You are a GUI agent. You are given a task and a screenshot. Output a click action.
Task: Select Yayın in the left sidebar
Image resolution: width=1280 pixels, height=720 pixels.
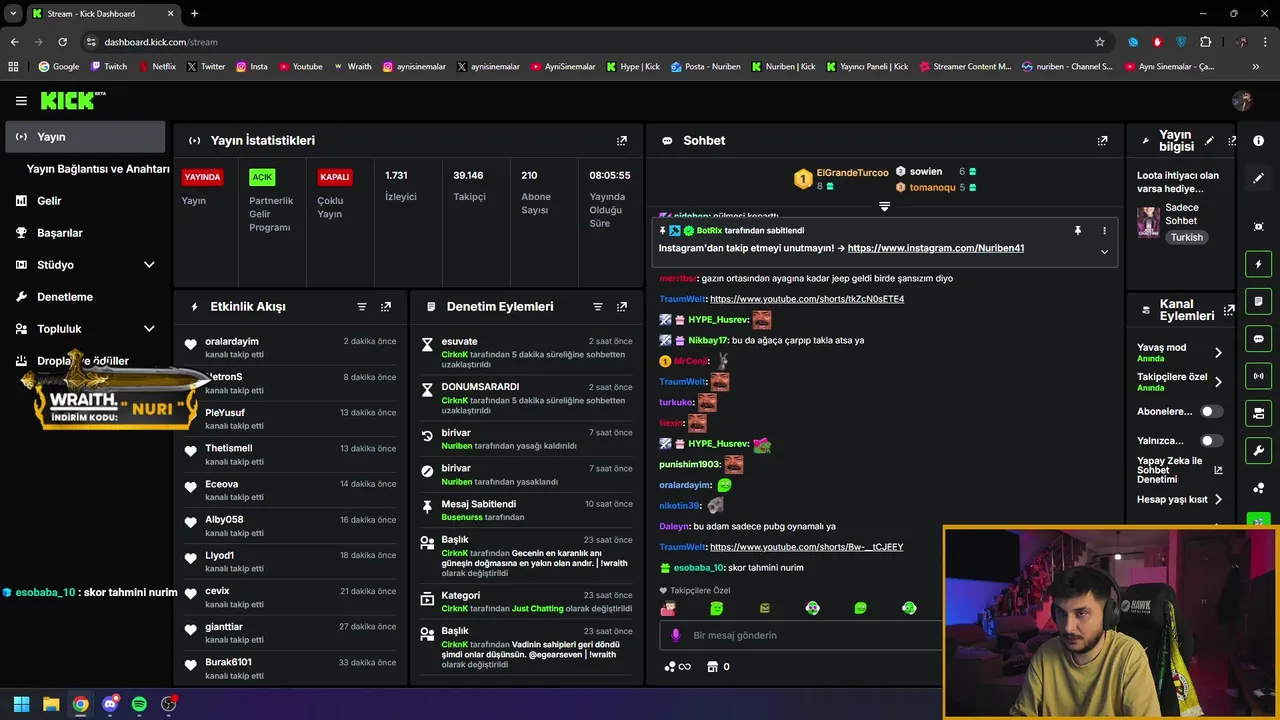tap(85, 137)
